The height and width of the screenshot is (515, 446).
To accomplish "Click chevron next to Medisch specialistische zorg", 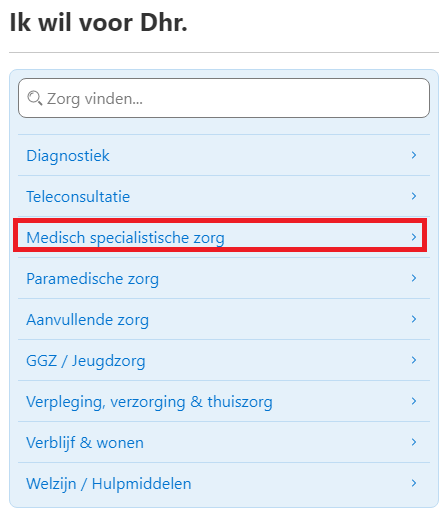I will click(x=414, y=237).
